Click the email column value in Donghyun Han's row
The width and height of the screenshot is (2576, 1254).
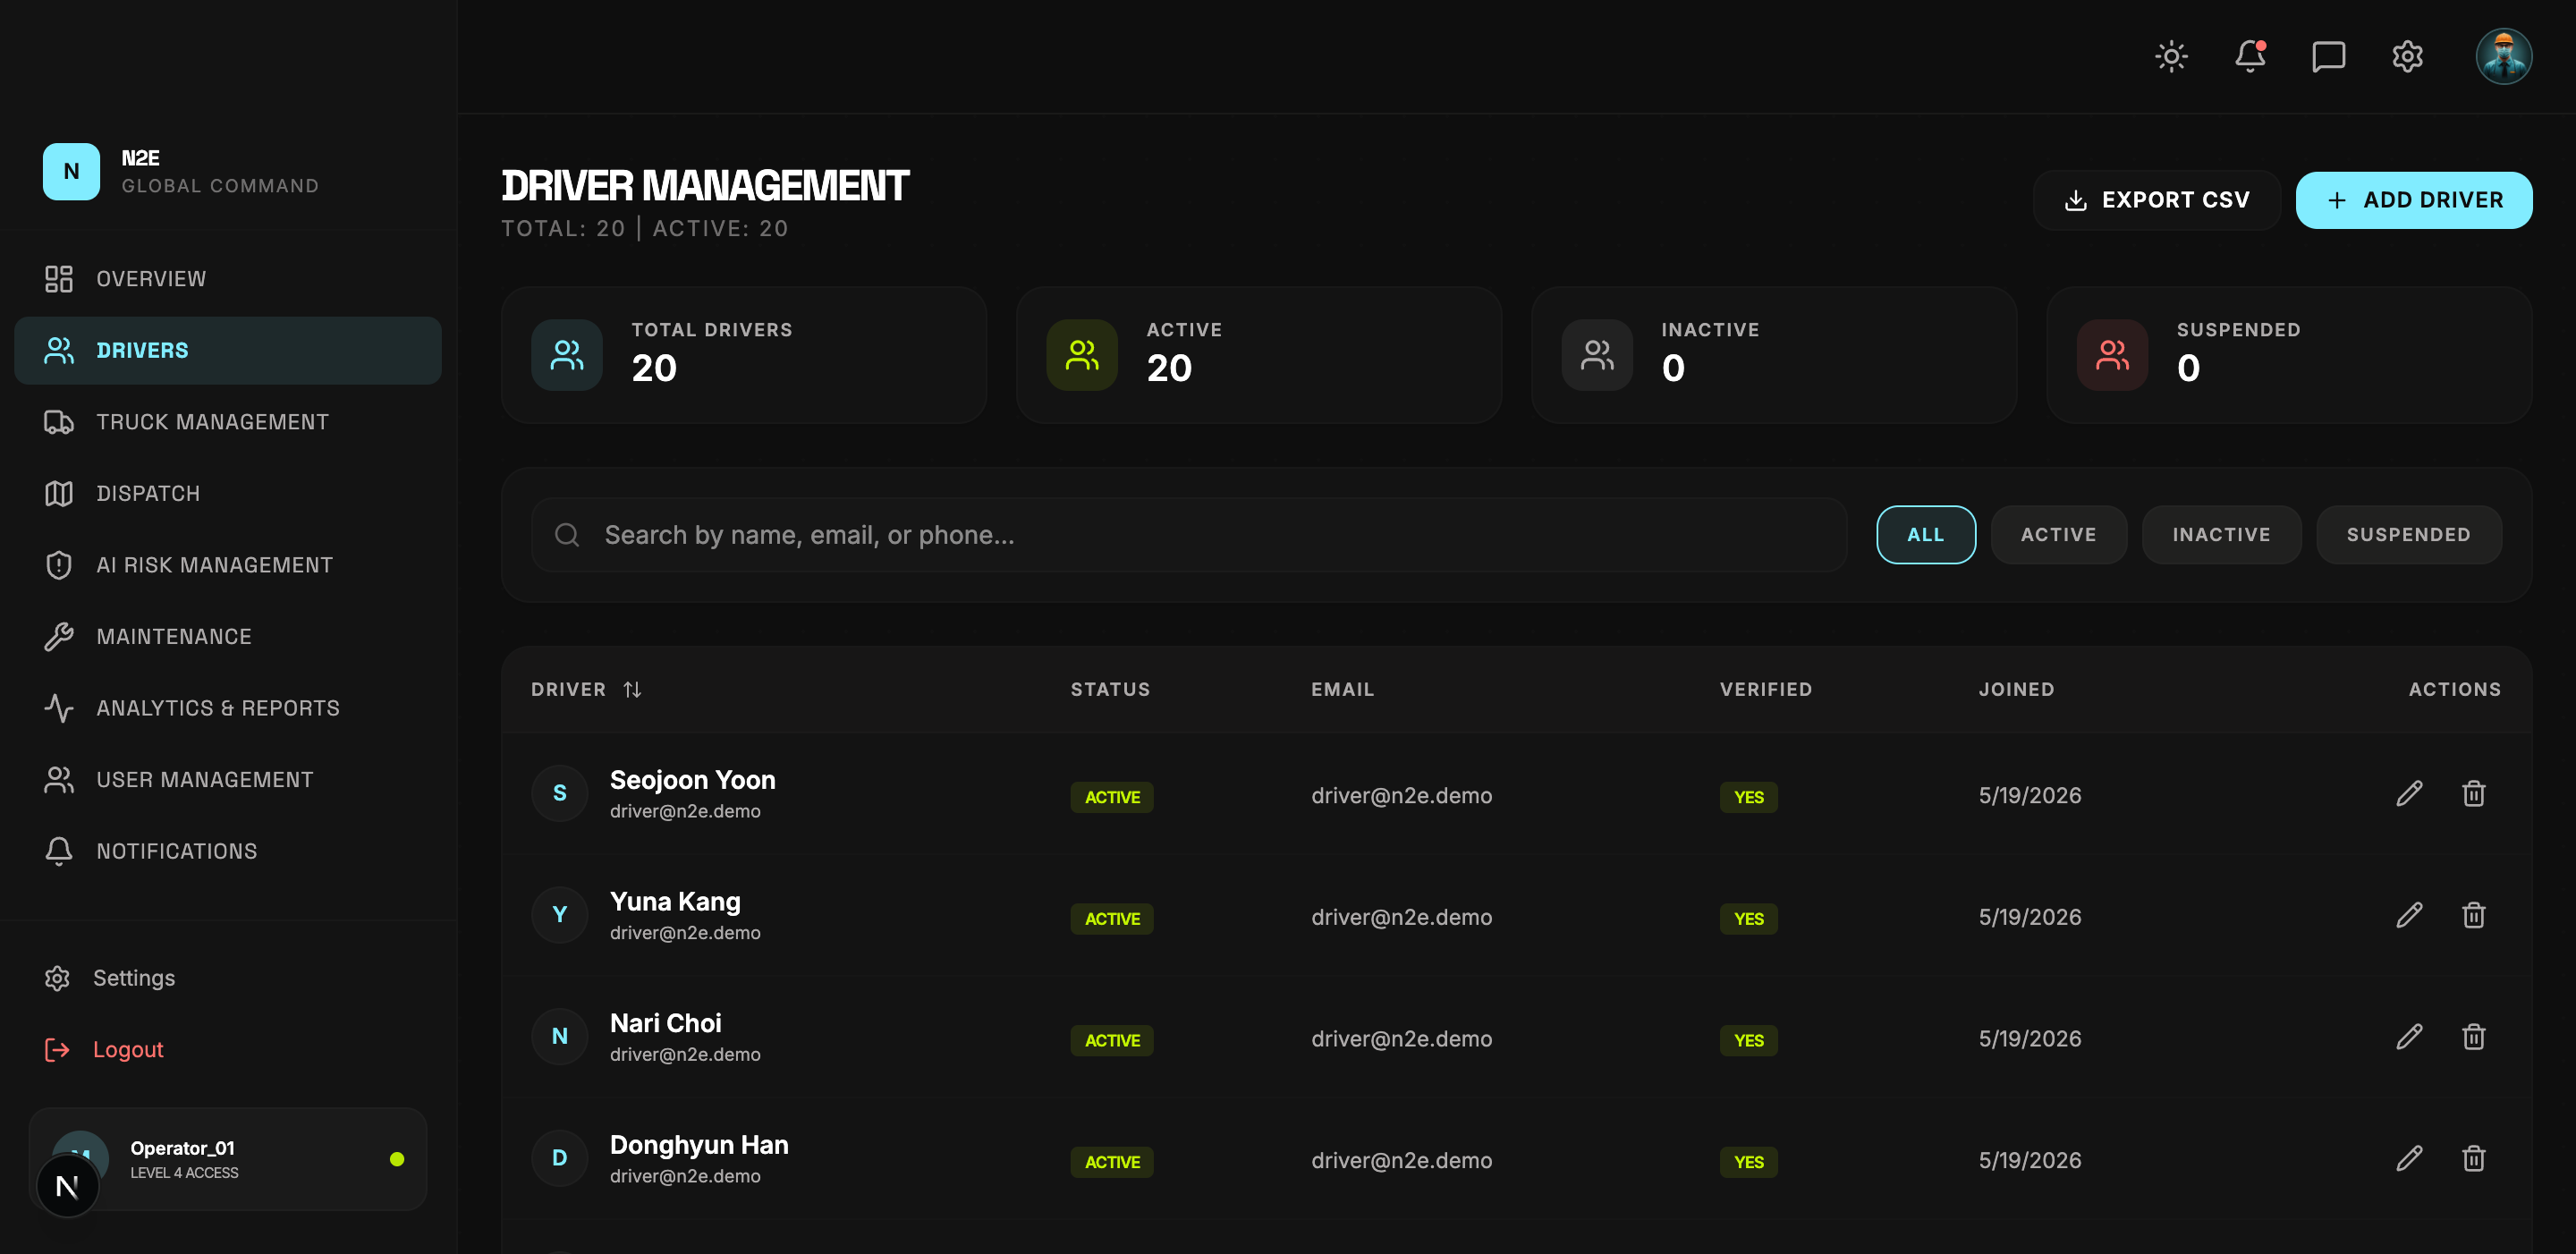pos(1402,1161)
